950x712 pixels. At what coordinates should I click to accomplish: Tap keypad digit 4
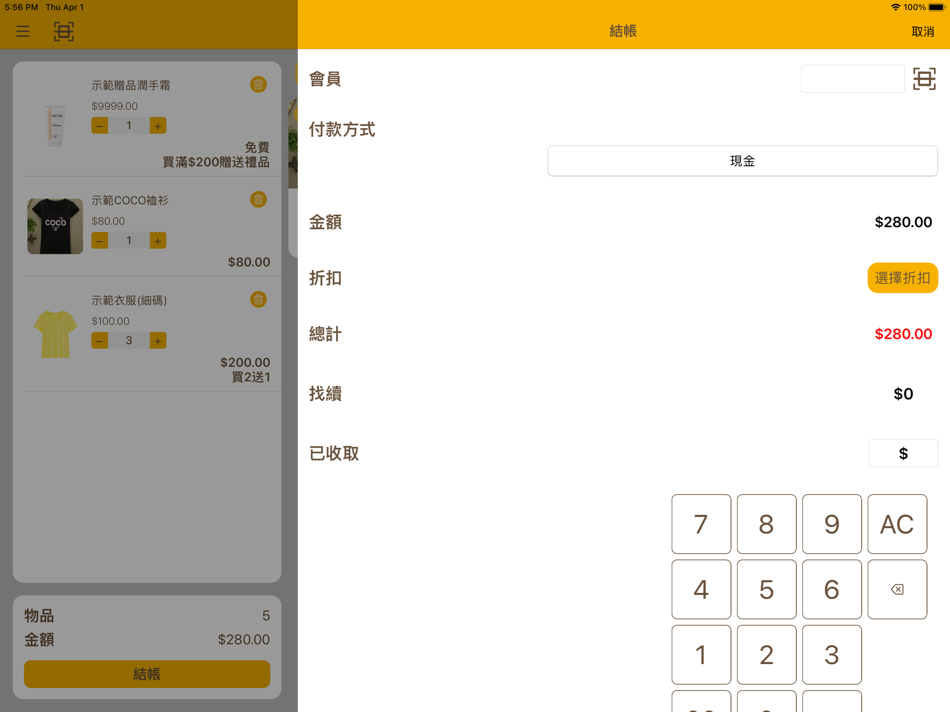(701, 590)
